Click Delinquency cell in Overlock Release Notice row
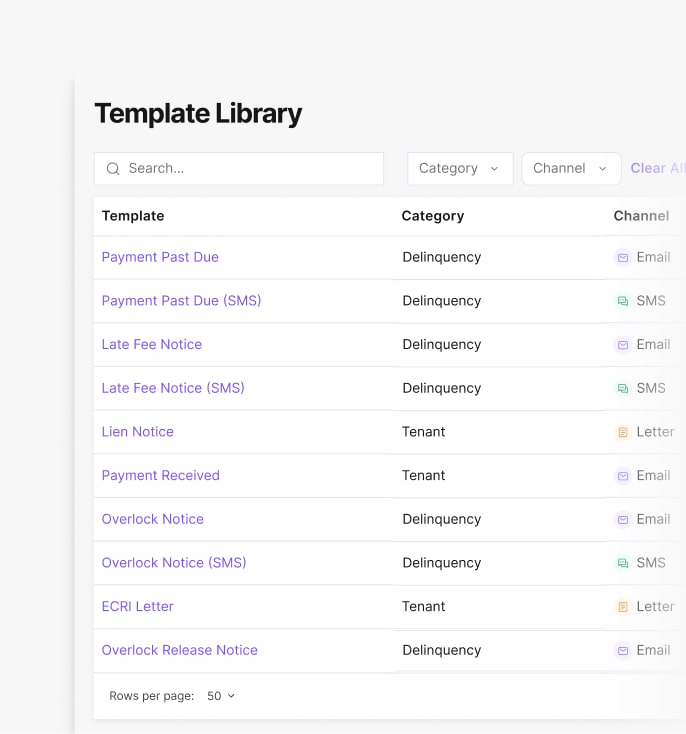 (x=442, y=650)
